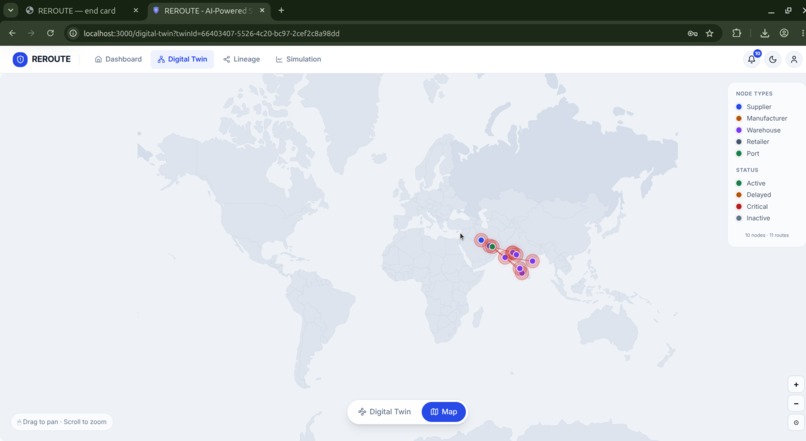806x441 pixels.
Task: Open the Dashboard nav item
Action: point(118,59)
